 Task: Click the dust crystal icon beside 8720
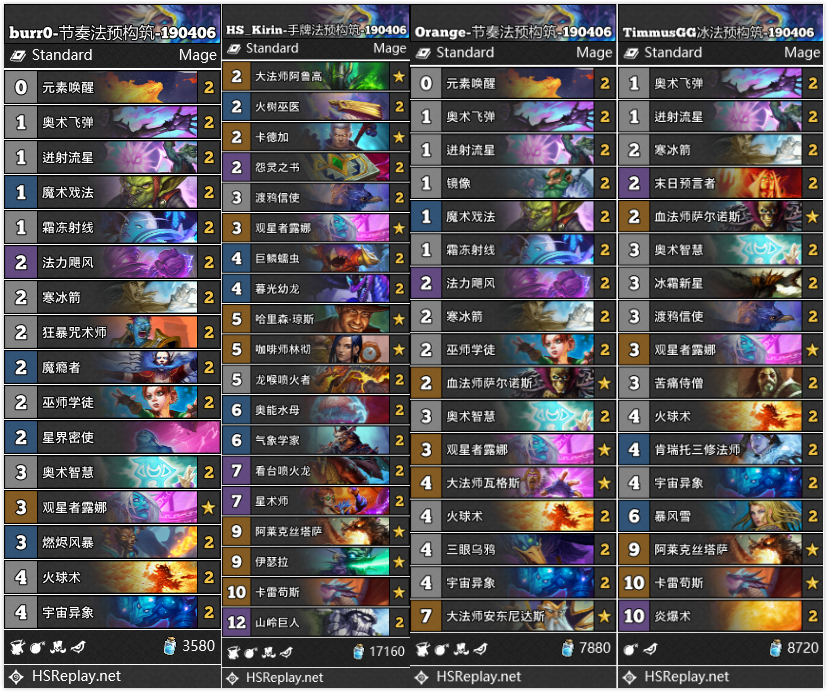pyautogui.click(x=776, y=648)
